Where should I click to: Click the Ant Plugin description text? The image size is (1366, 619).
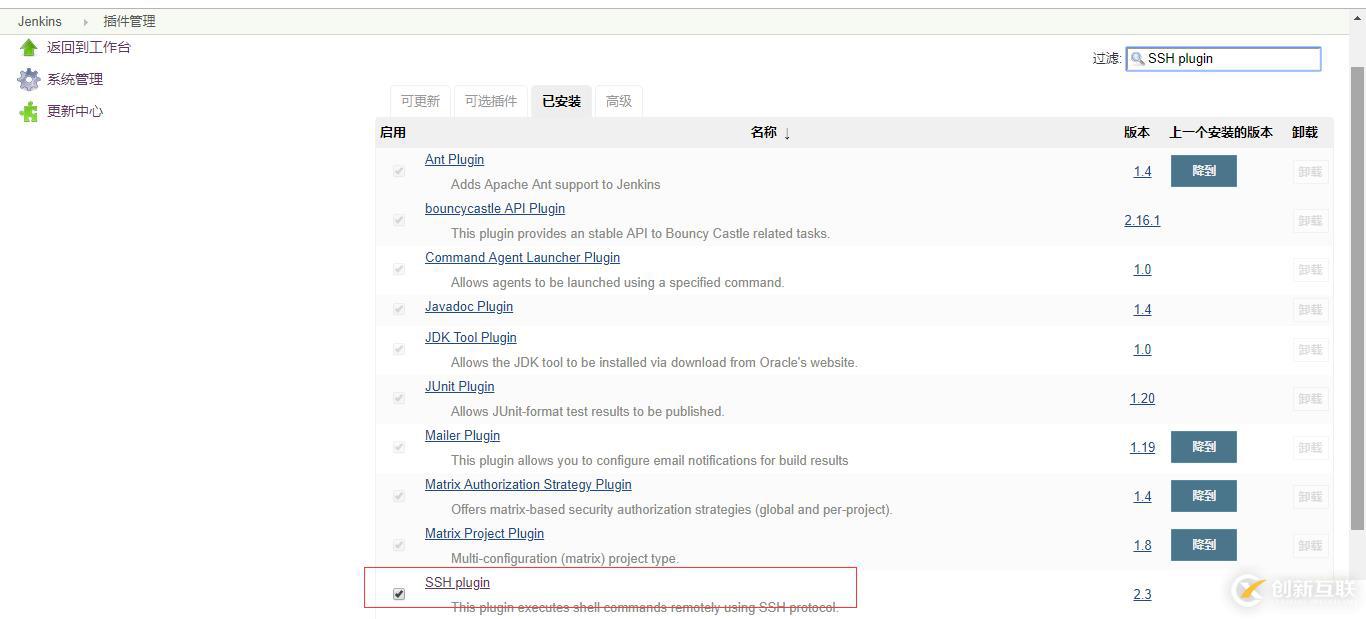pyautogui.click(x=555, y=184)
